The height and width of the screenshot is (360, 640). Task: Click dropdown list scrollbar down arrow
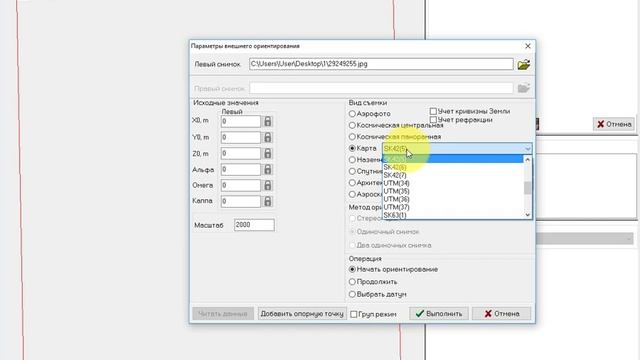tap(527, 214)
